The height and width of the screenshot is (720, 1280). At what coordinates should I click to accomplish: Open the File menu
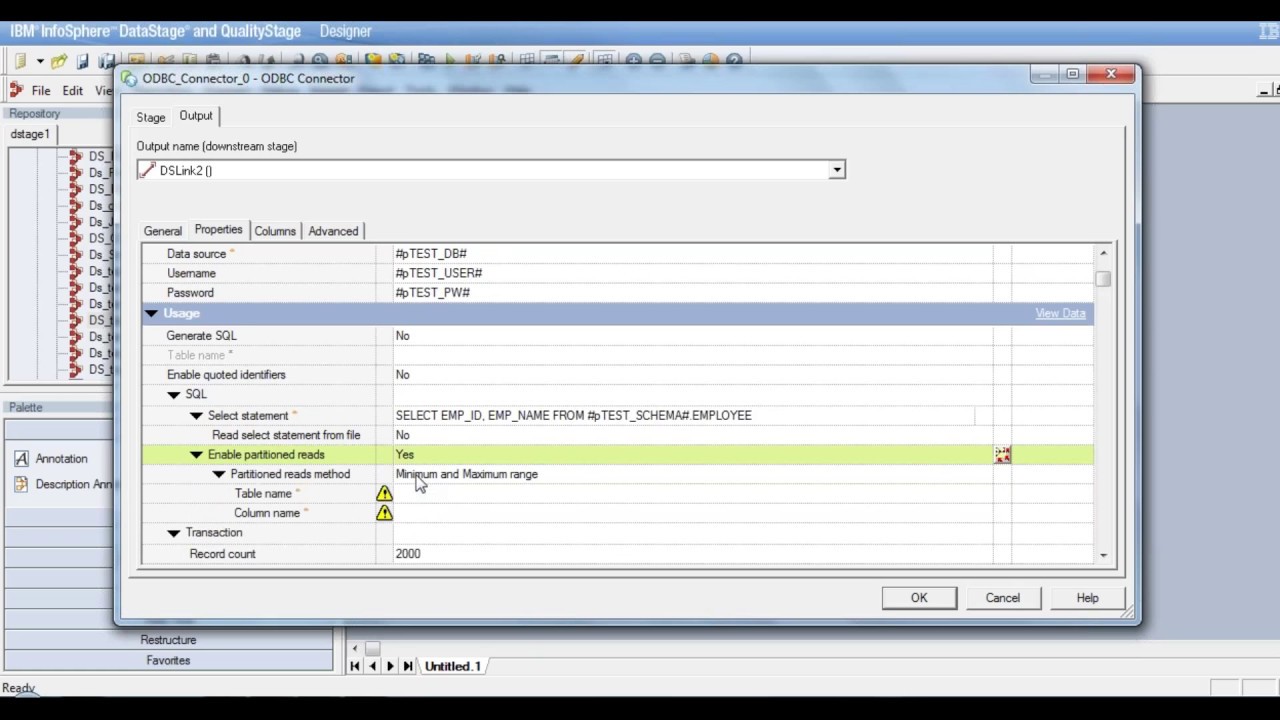[x=41, y=90]
